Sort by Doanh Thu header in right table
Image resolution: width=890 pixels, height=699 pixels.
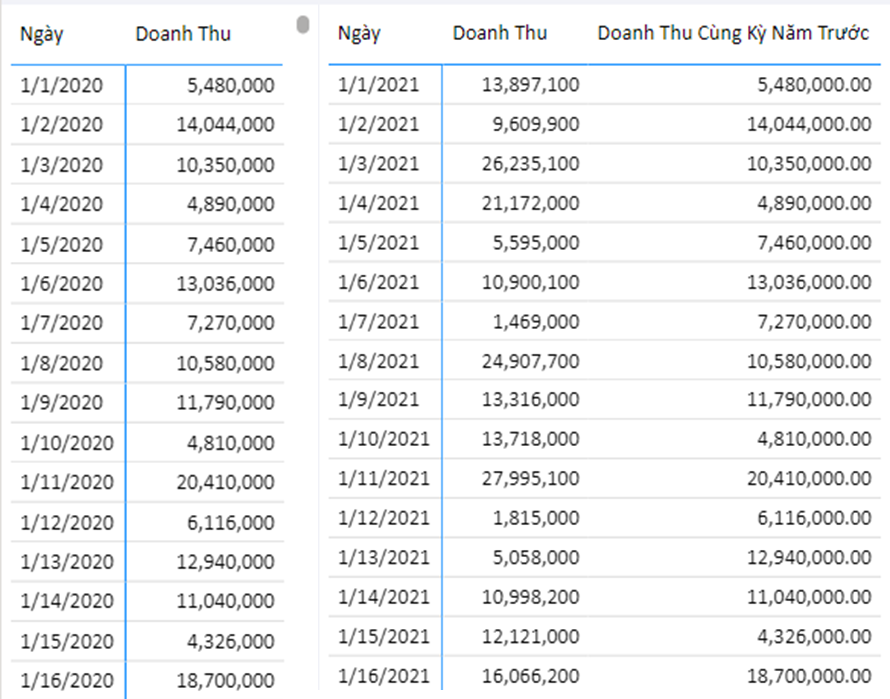pos(499,33)
